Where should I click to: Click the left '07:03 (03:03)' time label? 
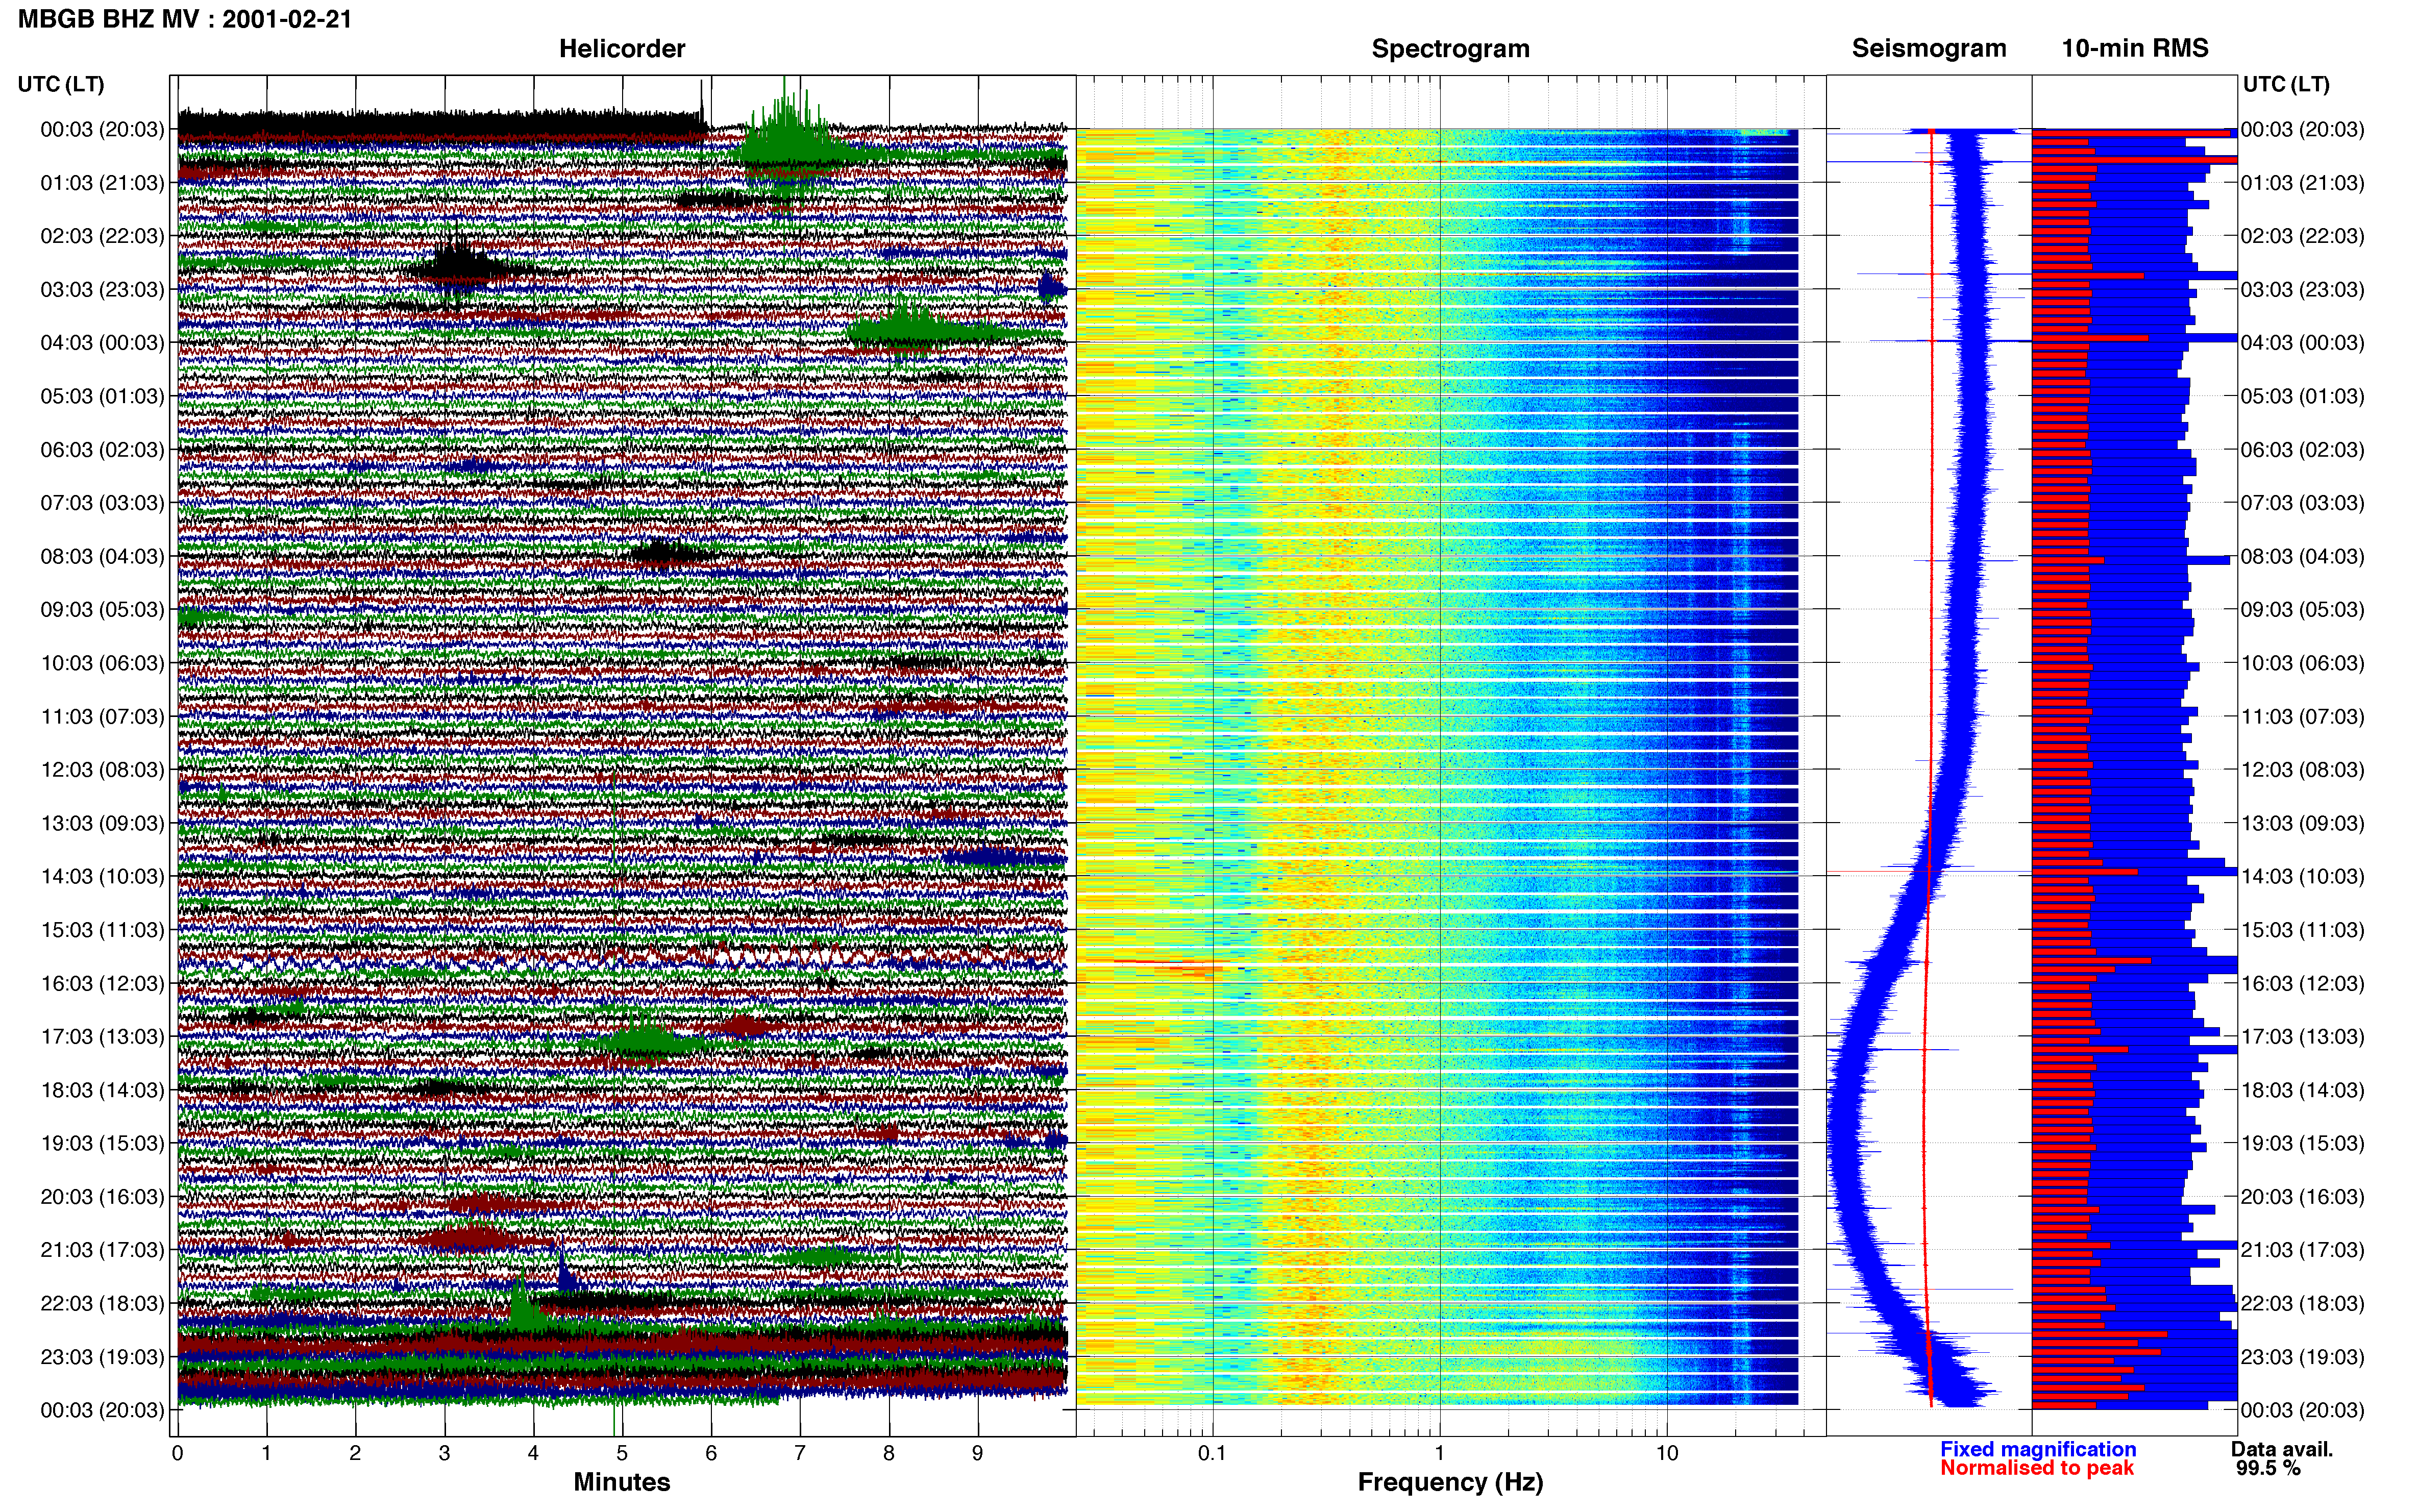(x=102, y=503)
